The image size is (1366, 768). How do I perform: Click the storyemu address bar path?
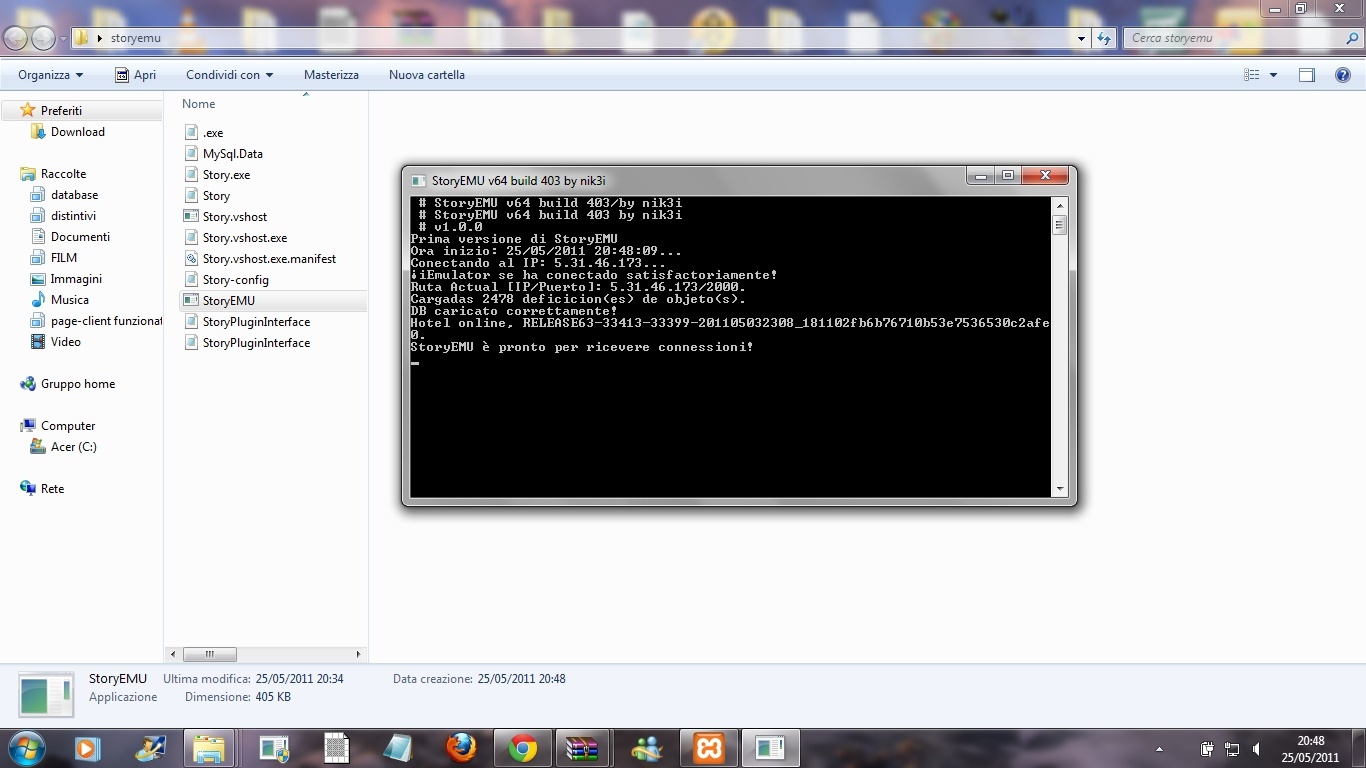point(134,38)
